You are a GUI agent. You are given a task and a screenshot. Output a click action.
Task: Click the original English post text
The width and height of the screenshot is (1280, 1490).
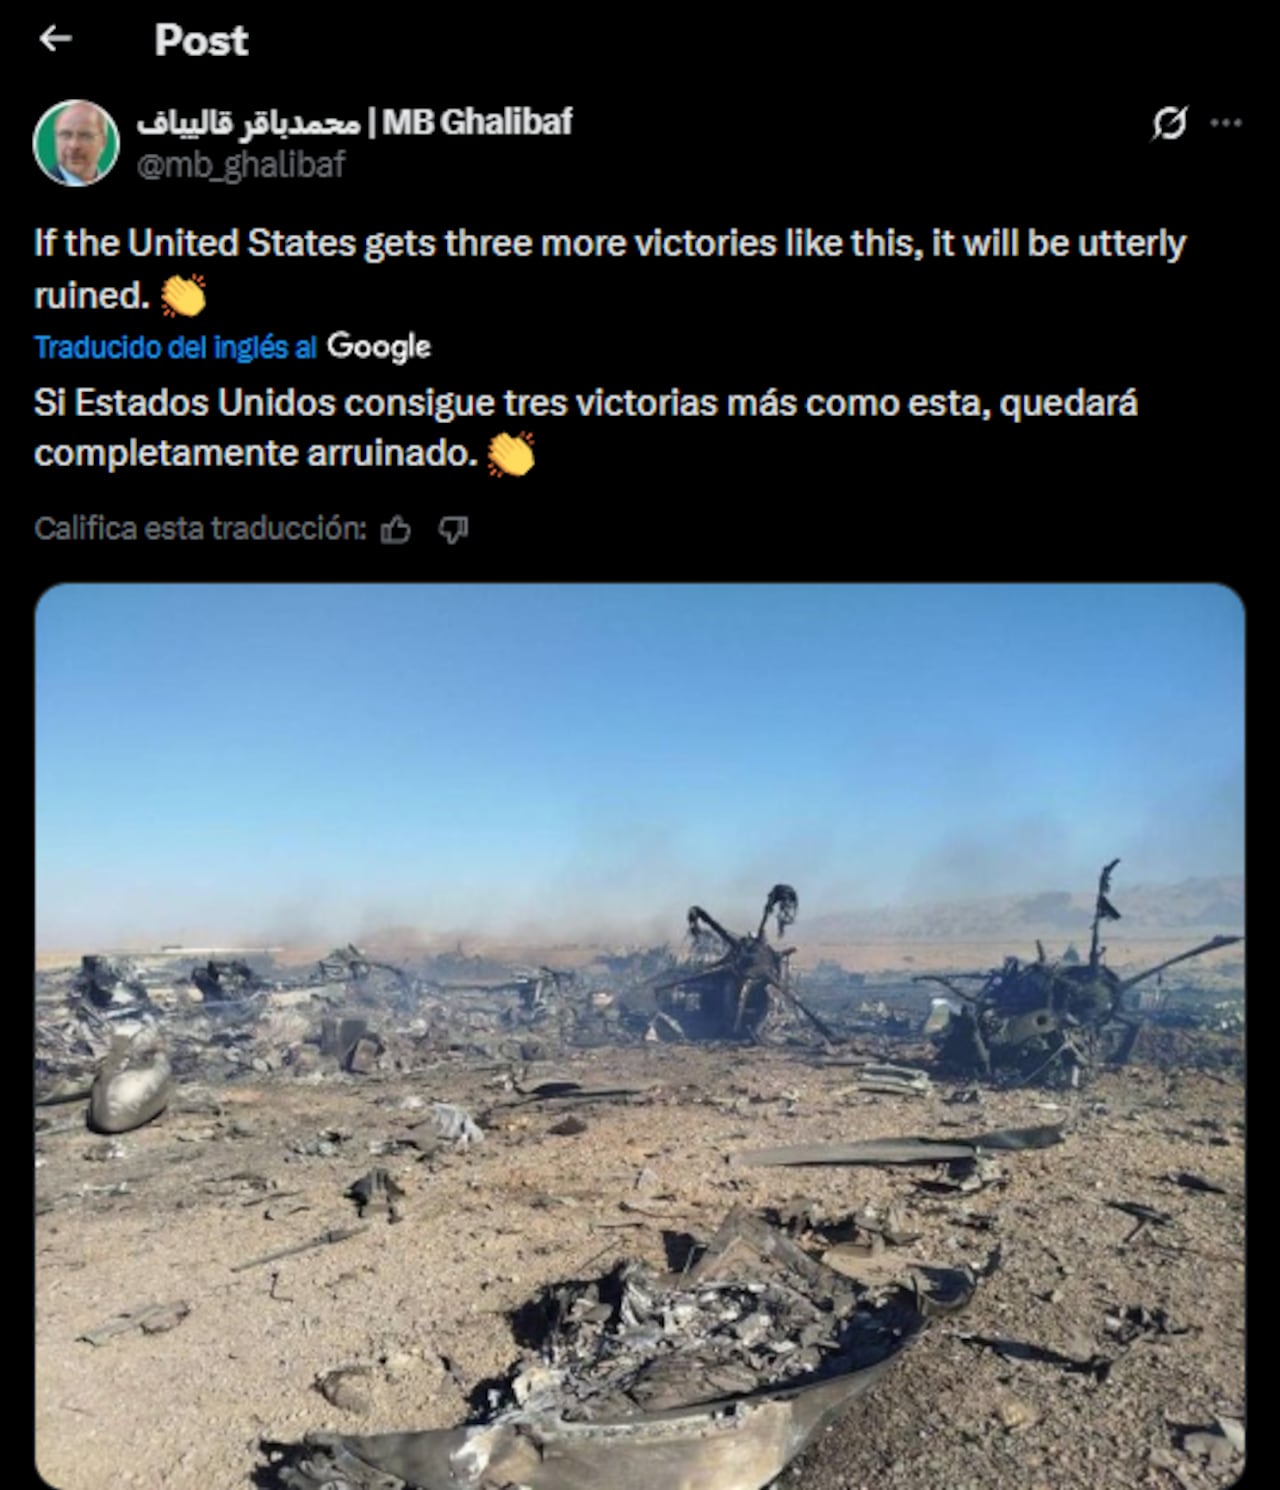(x=610, y=269)
